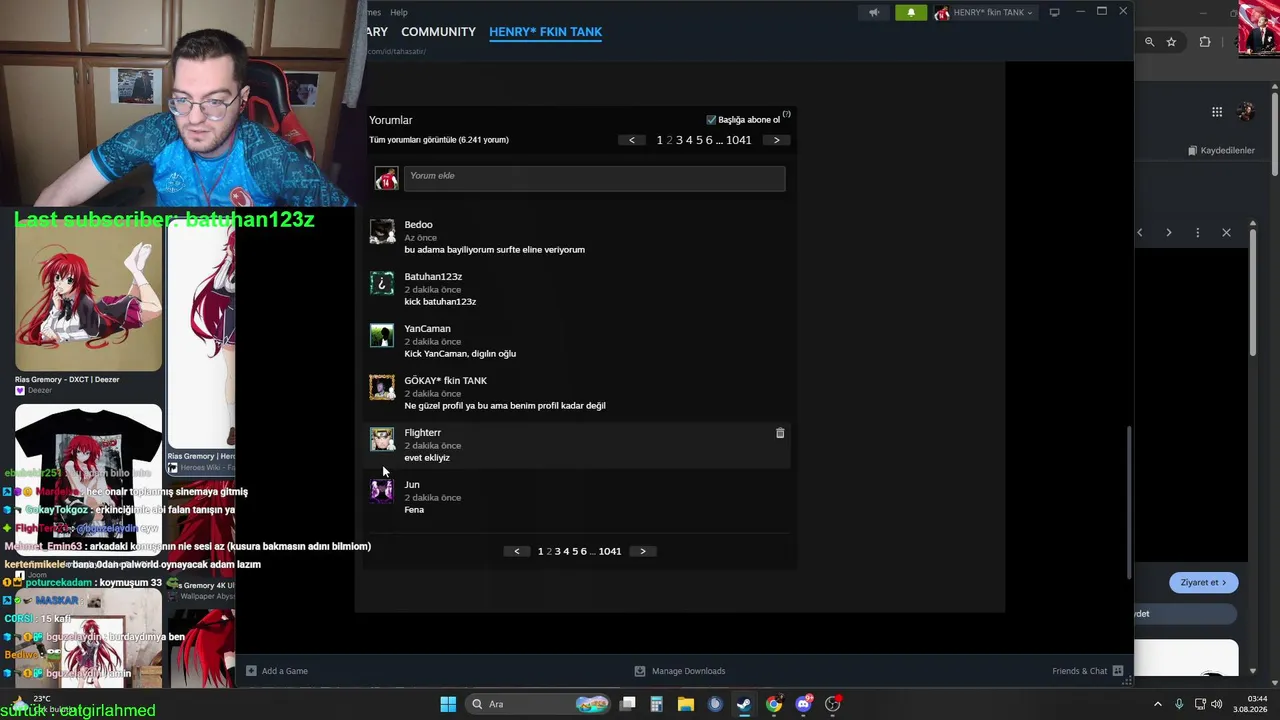Open YanCaman's avatar

382,335
